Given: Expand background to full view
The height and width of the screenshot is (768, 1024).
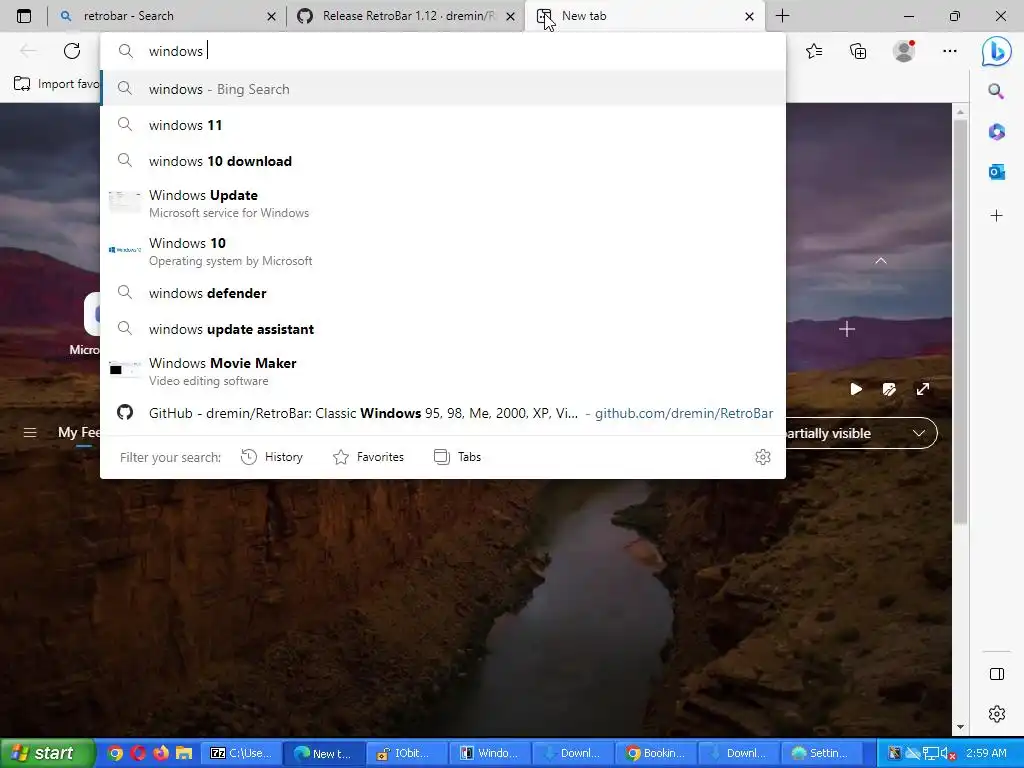Looking at the screenshot, I should click(x=923, y=389).
